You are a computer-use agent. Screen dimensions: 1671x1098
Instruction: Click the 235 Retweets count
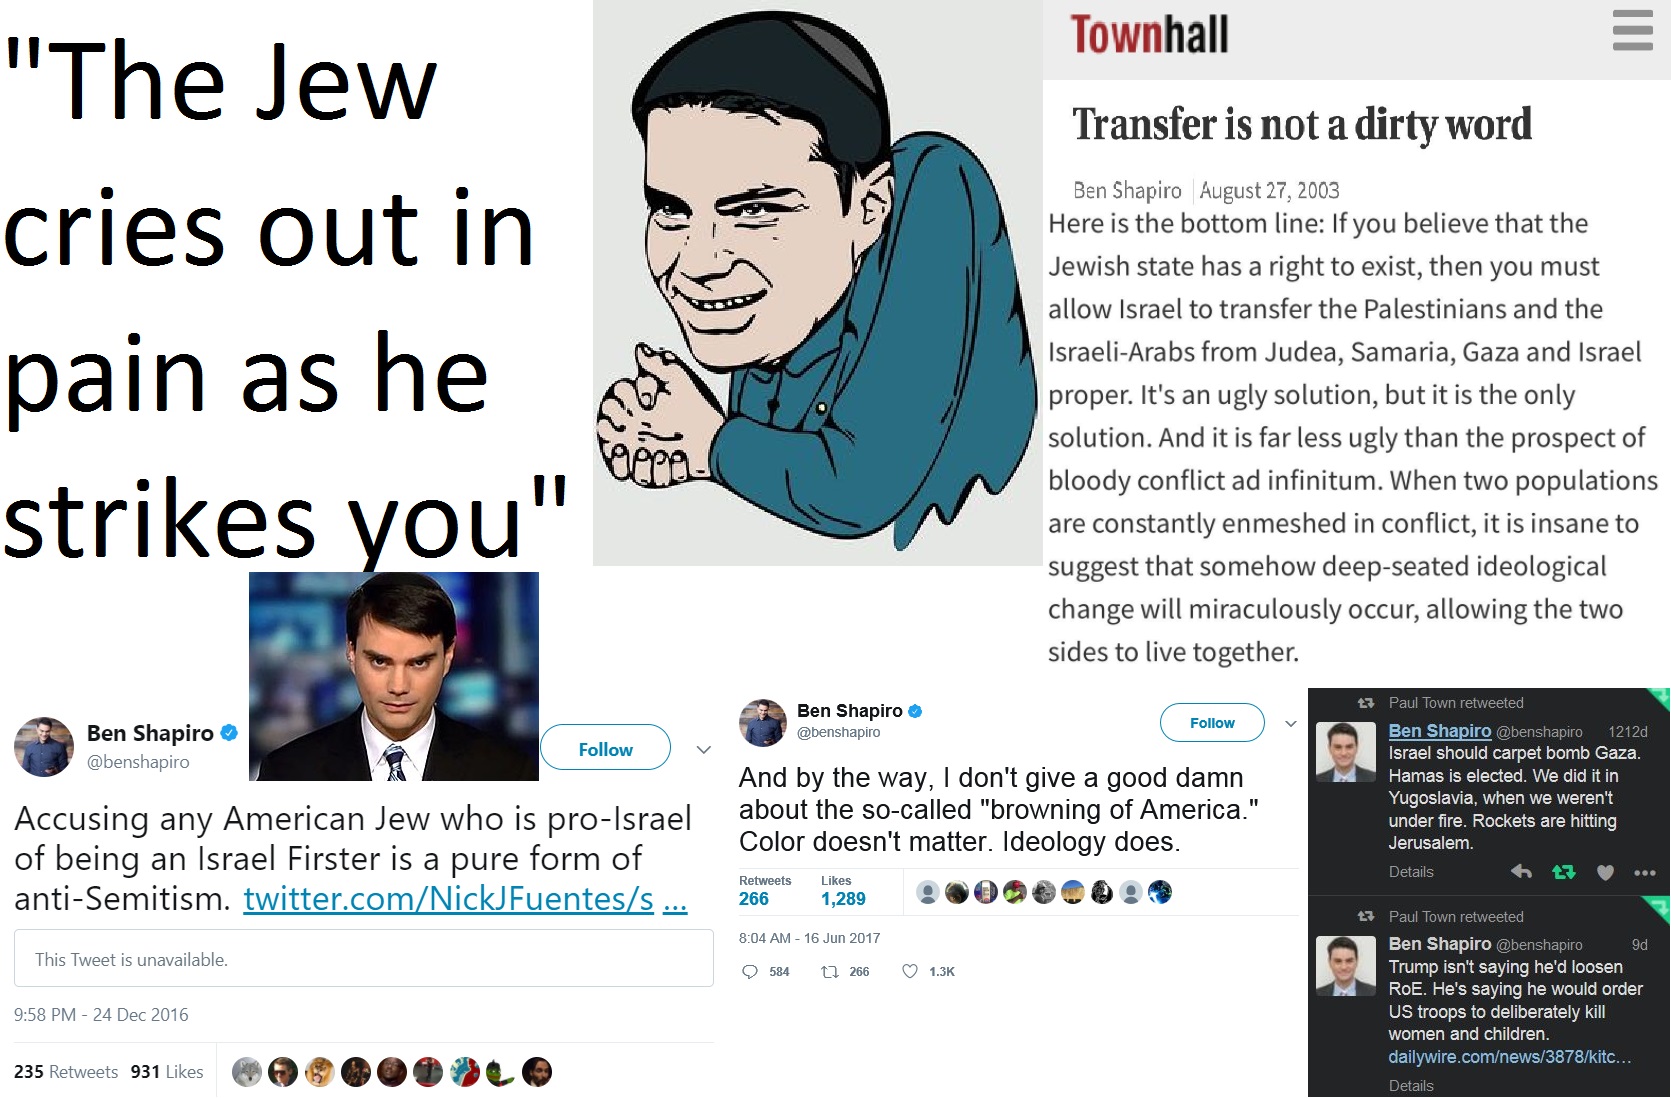66,1071
